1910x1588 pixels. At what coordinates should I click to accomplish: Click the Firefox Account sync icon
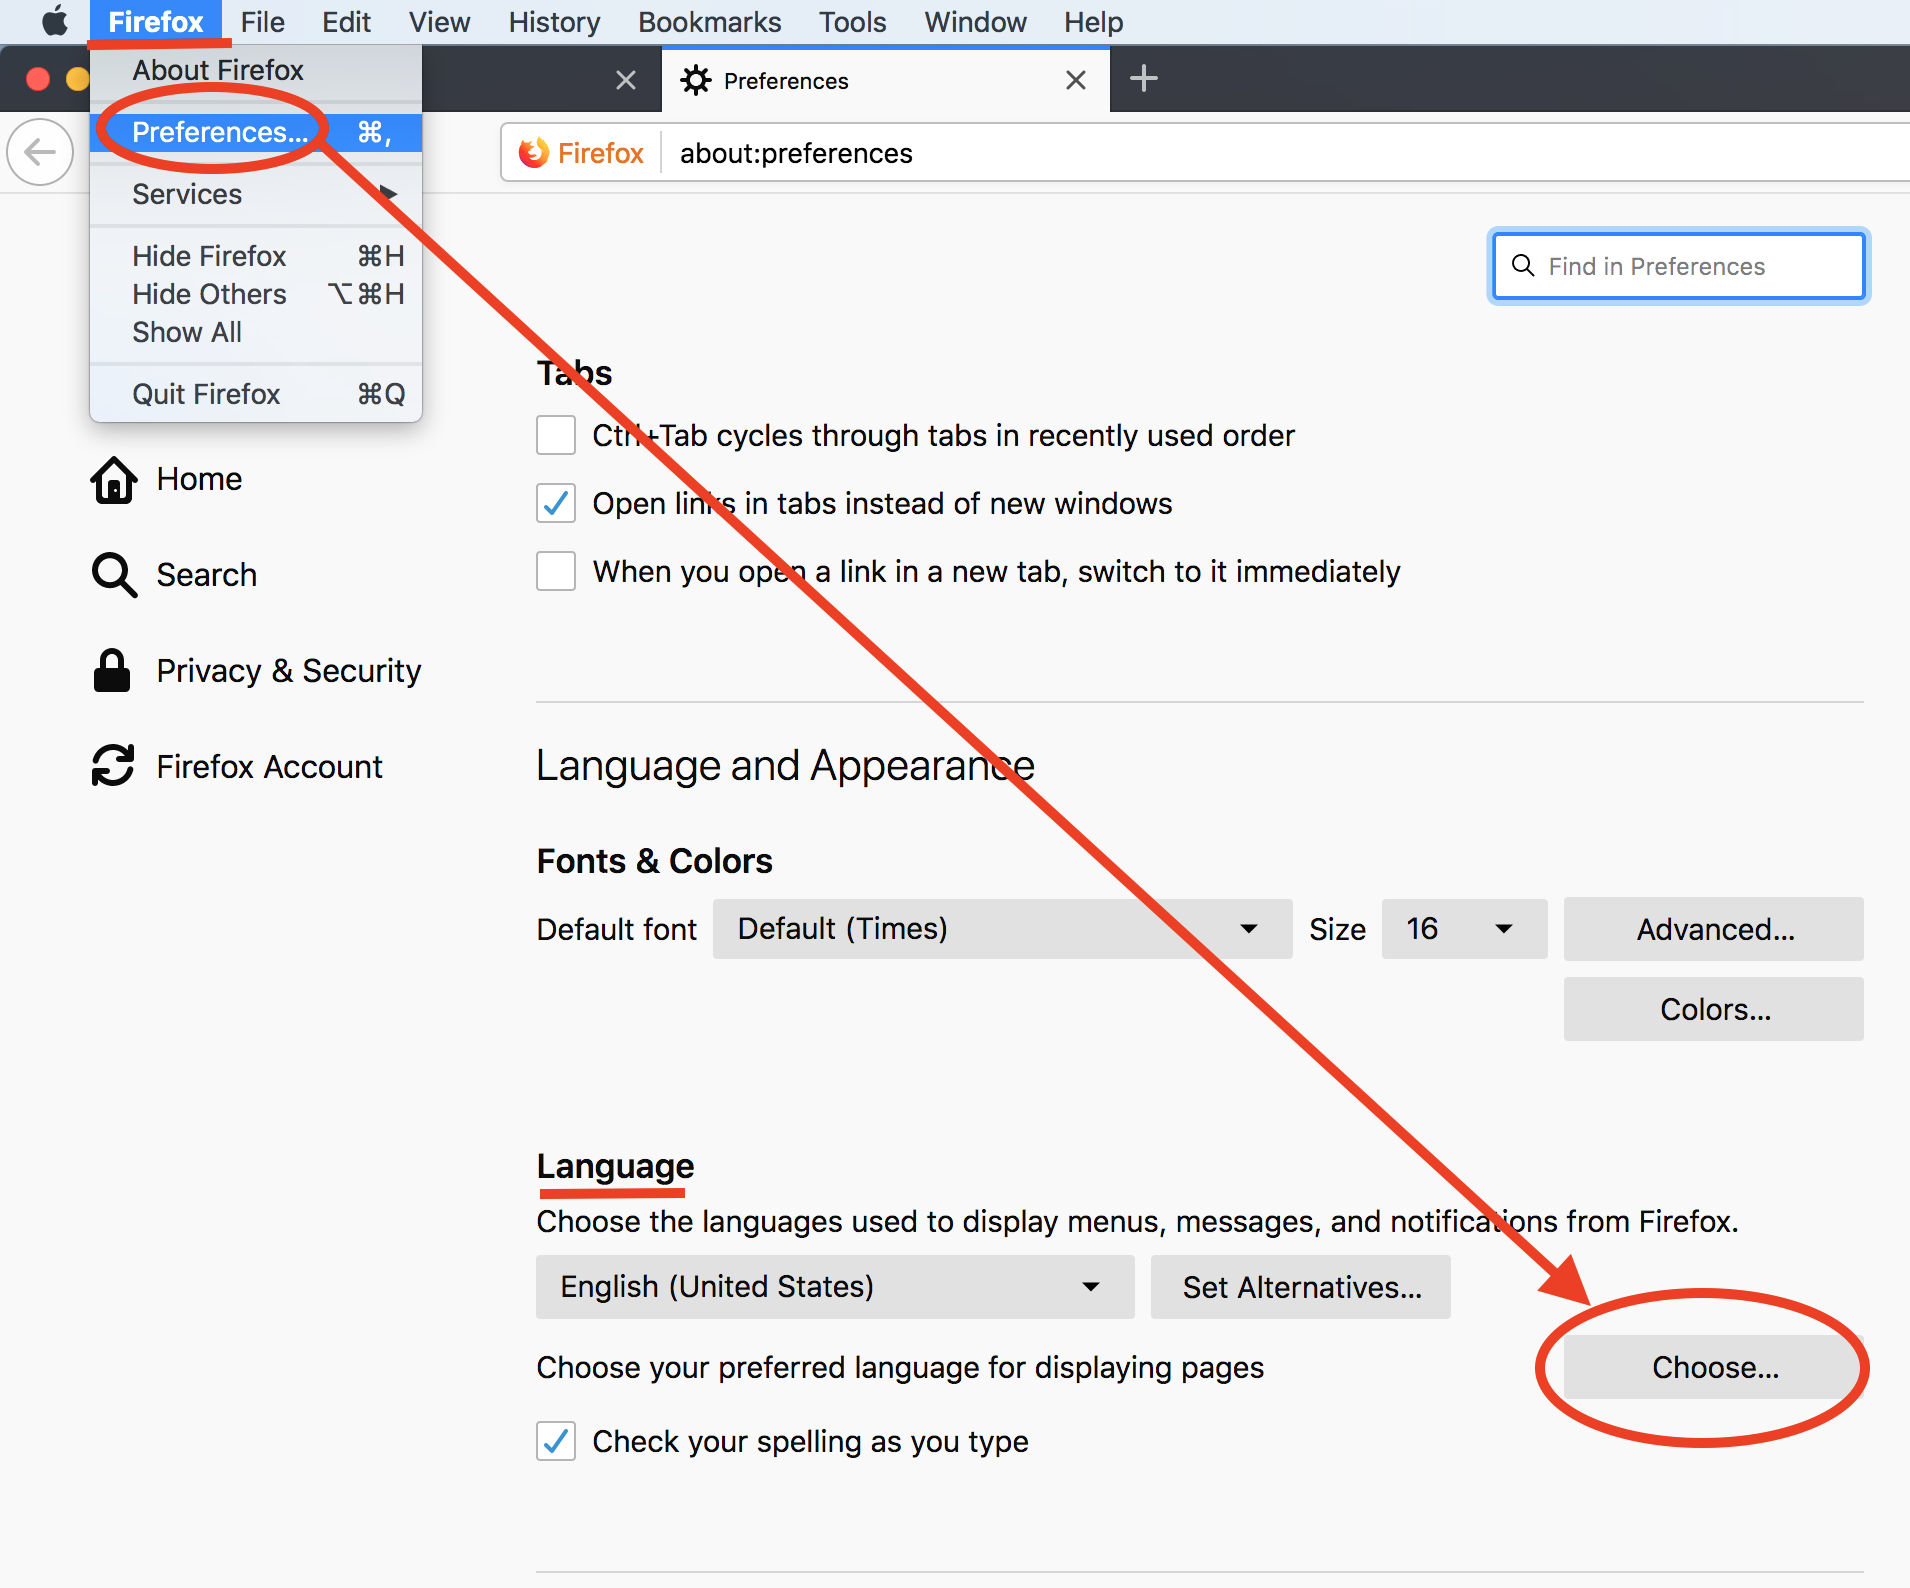coord(113,766)
